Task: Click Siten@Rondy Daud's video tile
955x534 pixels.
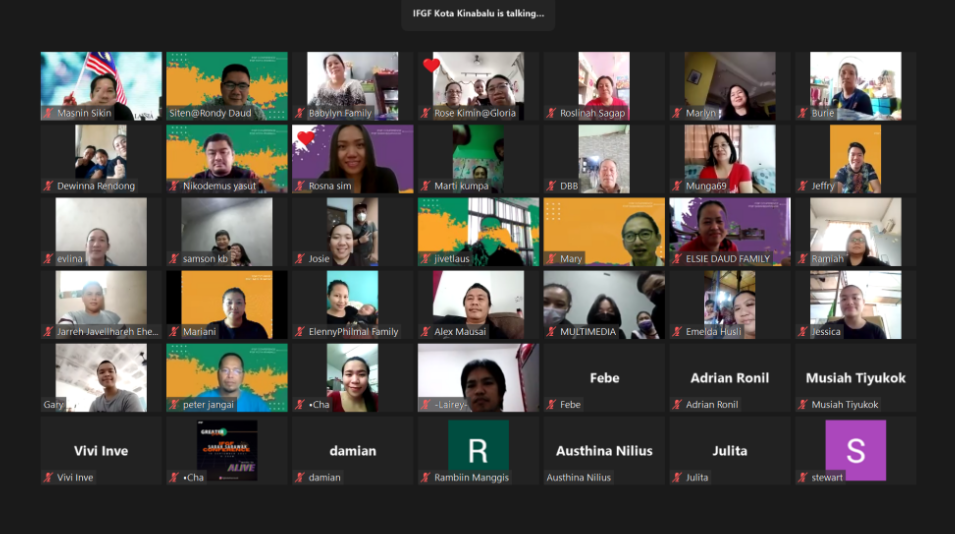Action: point(227,86)
